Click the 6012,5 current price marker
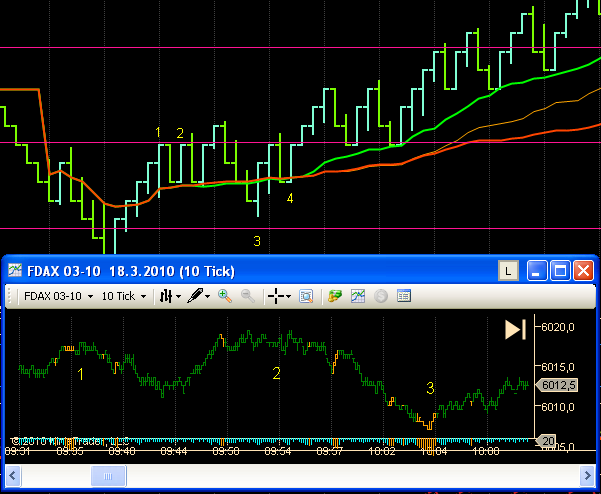This screenshot has width=601, height=494. tap(557, 385)
